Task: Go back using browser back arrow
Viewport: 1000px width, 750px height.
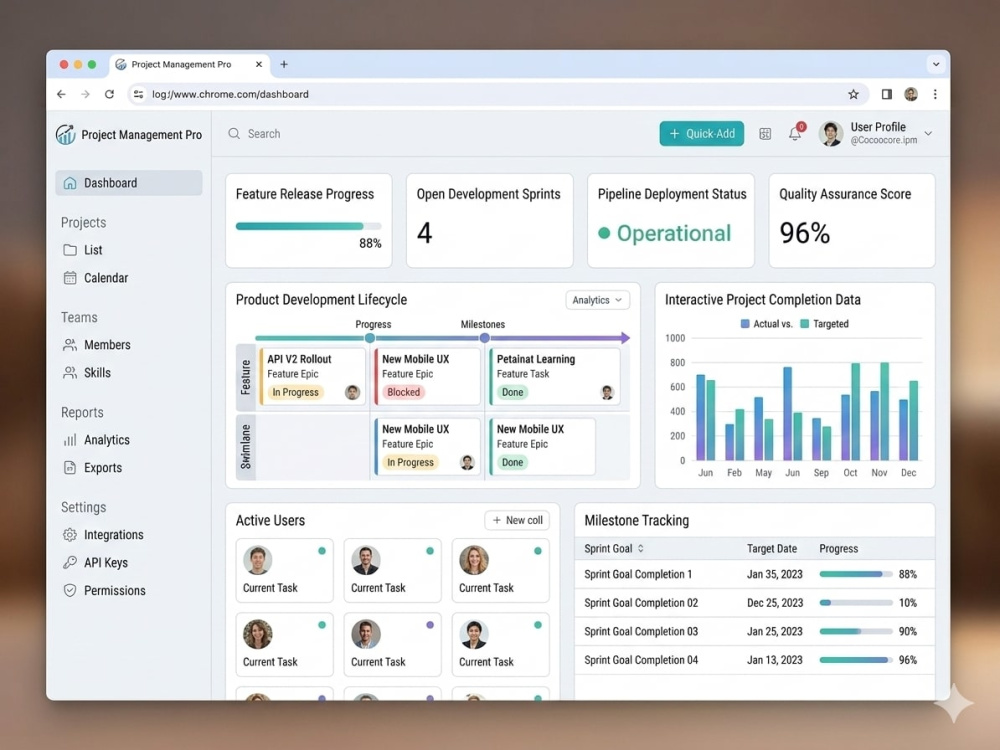Action: click(x=61, y=94)
